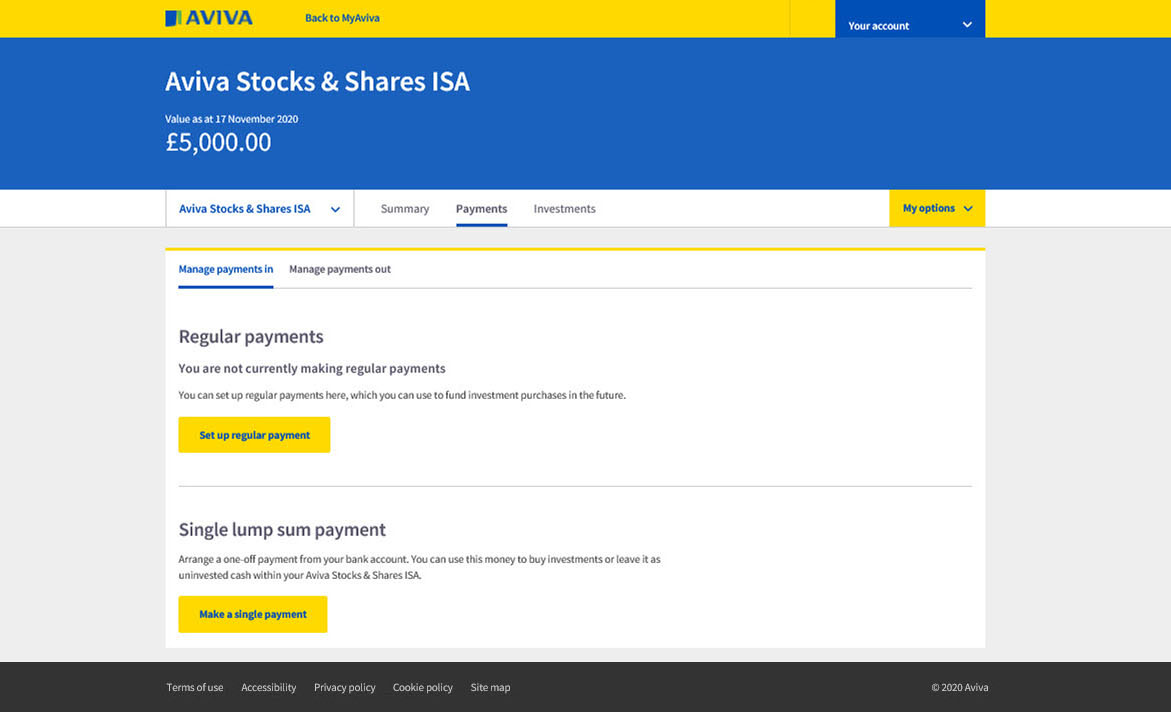Viewport: 1171px width, 712px height.
Task: Click the £5,000.00 account value
Action: point(218,142)
